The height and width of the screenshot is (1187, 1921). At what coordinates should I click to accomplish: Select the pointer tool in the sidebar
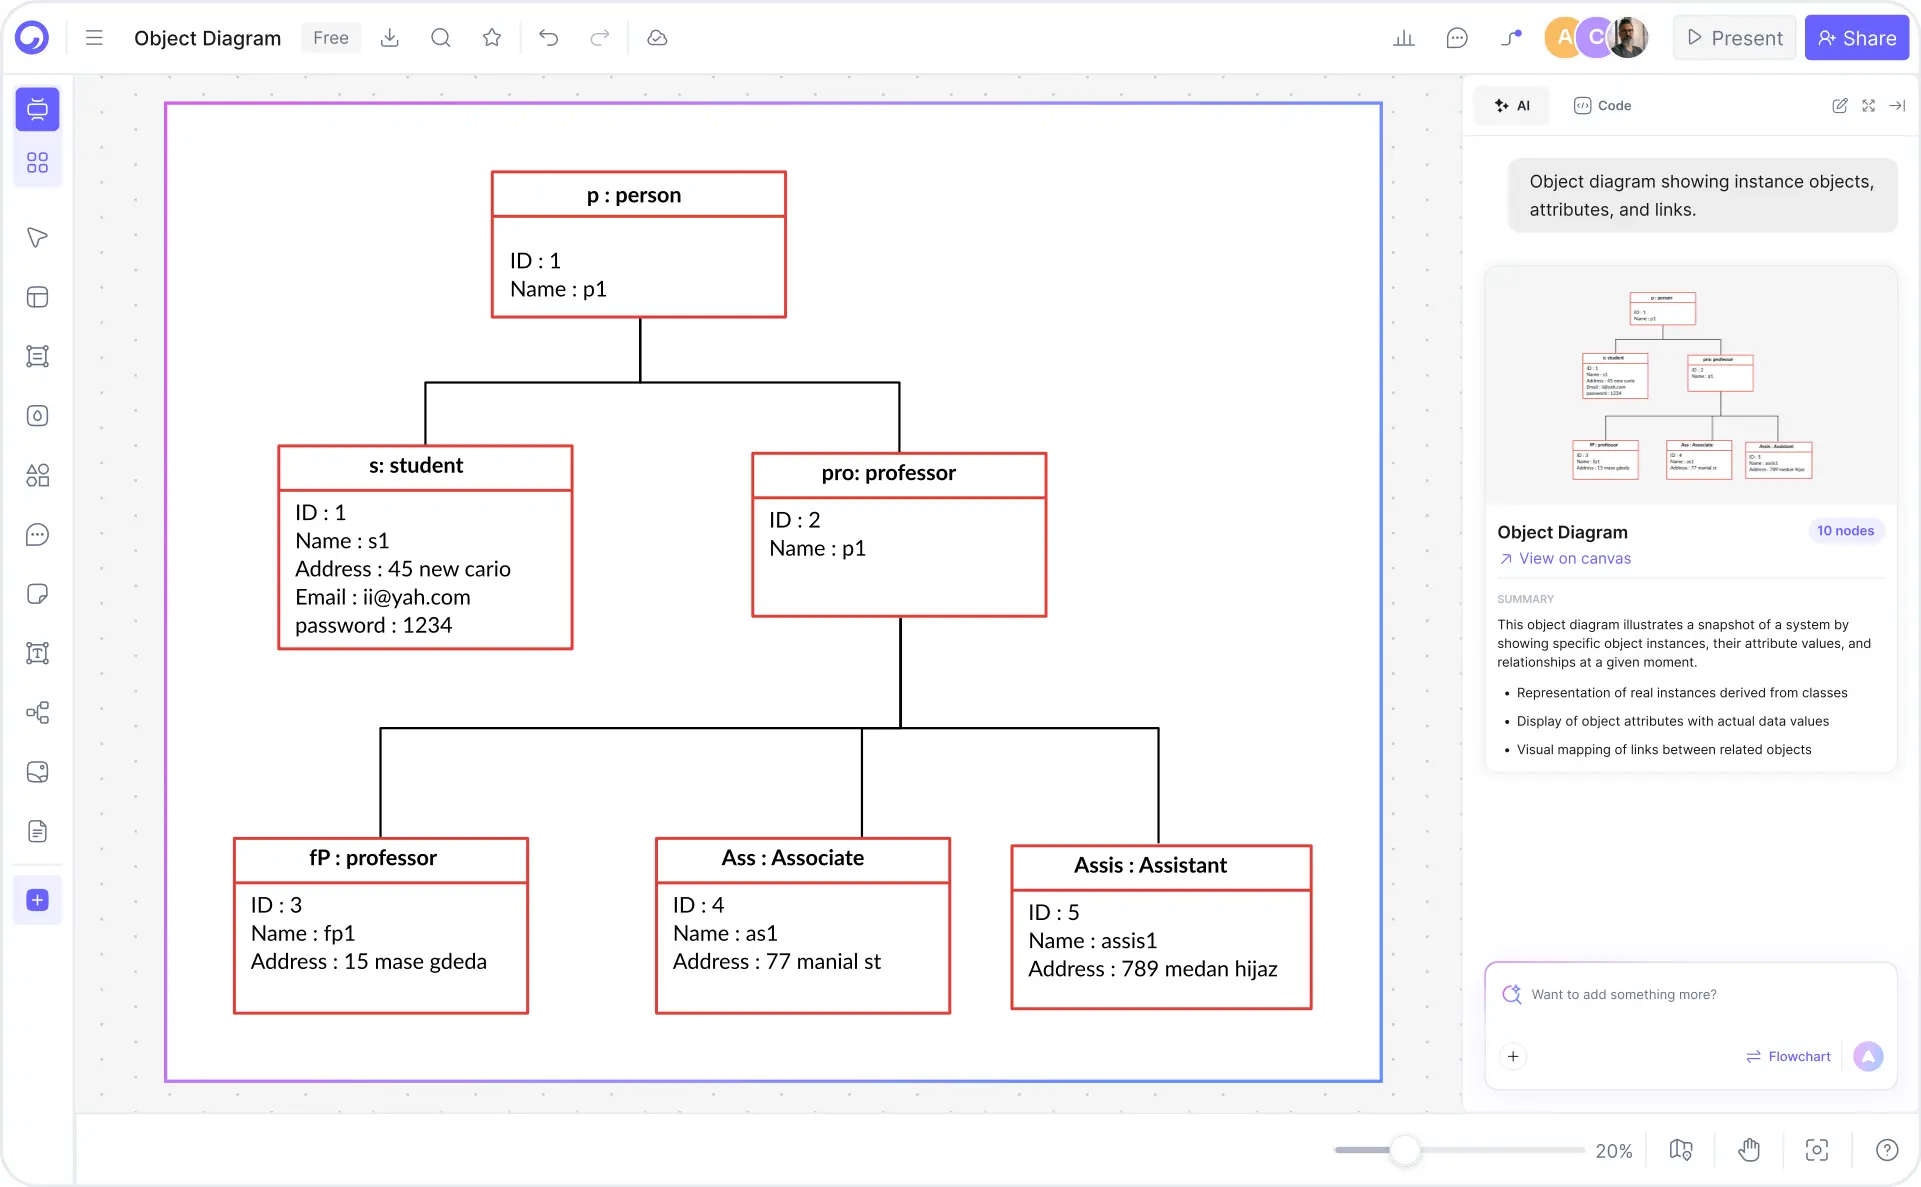coord(37,238)
